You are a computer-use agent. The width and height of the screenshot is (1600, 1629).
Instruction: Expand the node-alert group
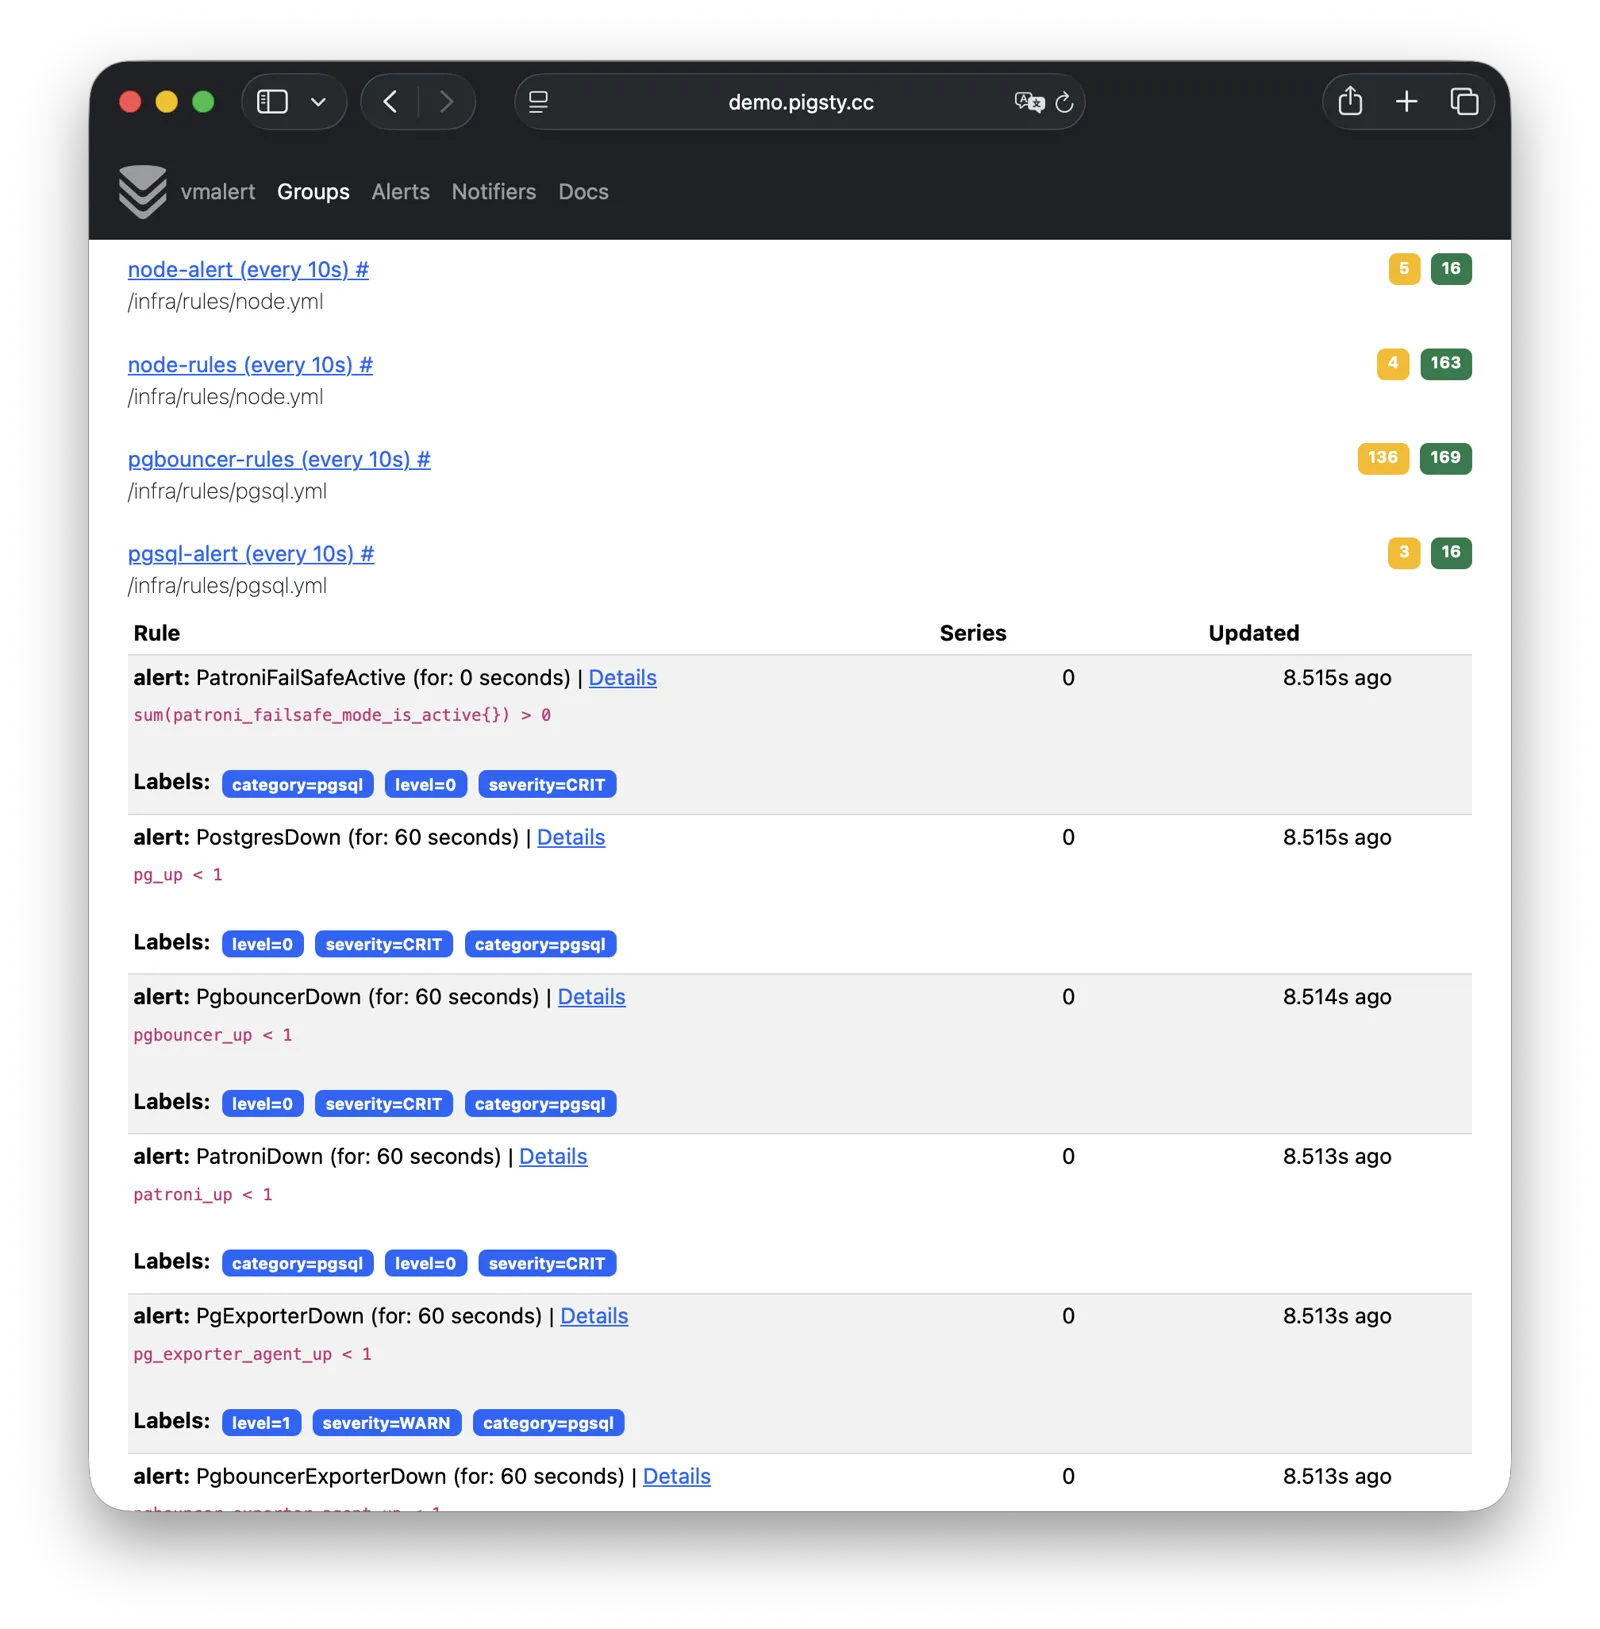pyautogui.click(x=247, y=270)
